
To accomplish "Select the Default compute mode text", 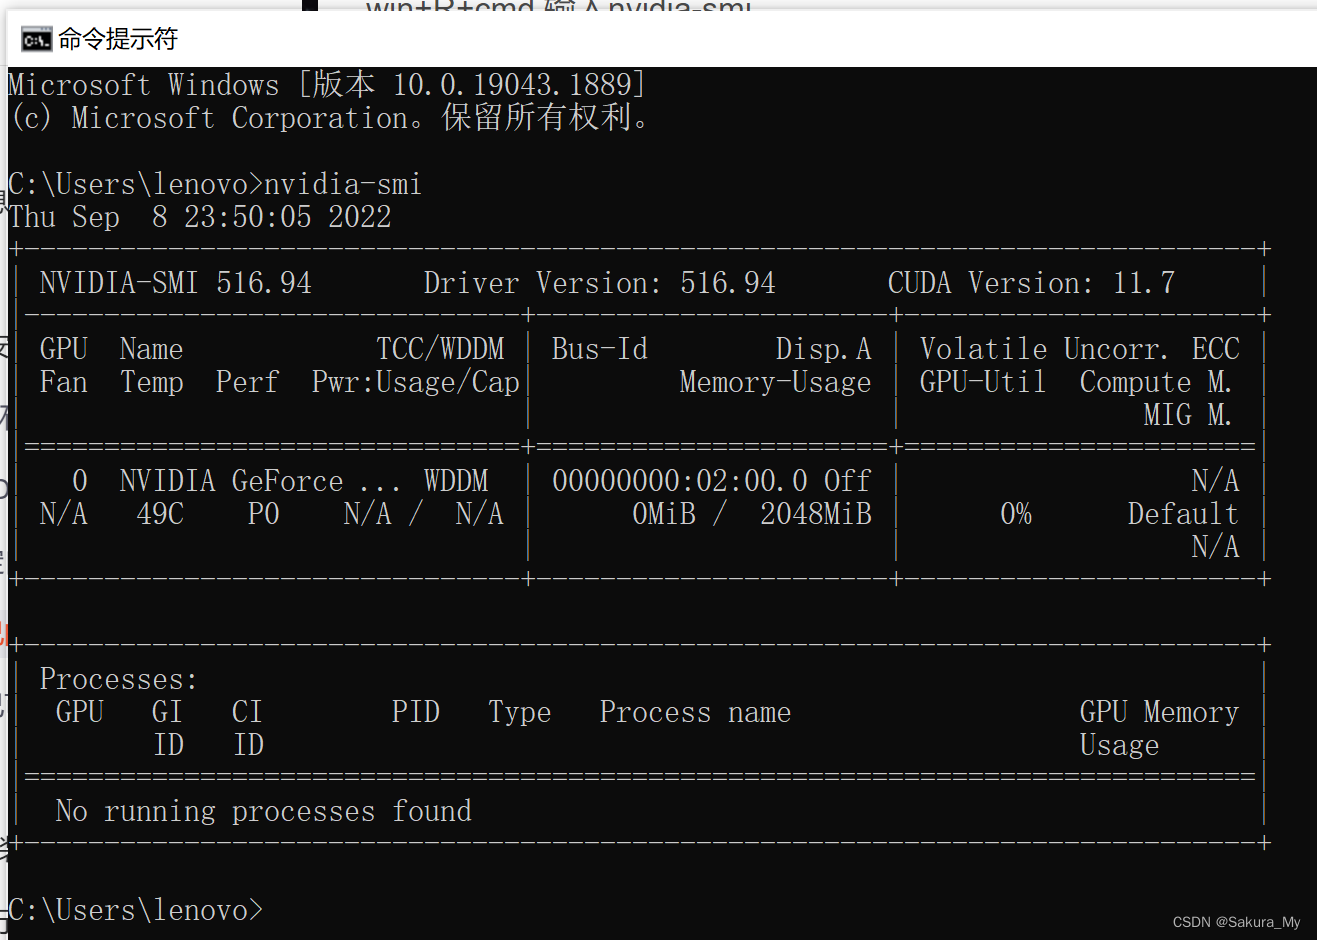I will point(1183,513).
